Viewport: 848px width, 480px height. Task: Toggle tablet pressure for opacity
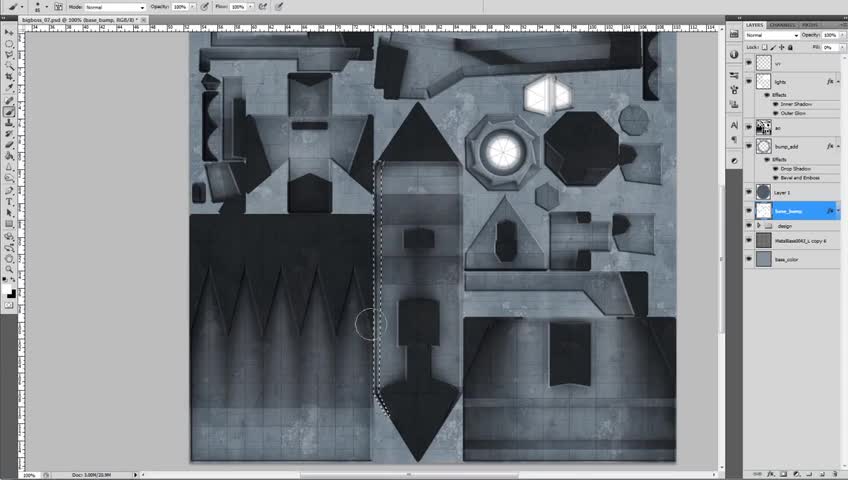click(204, 7)
